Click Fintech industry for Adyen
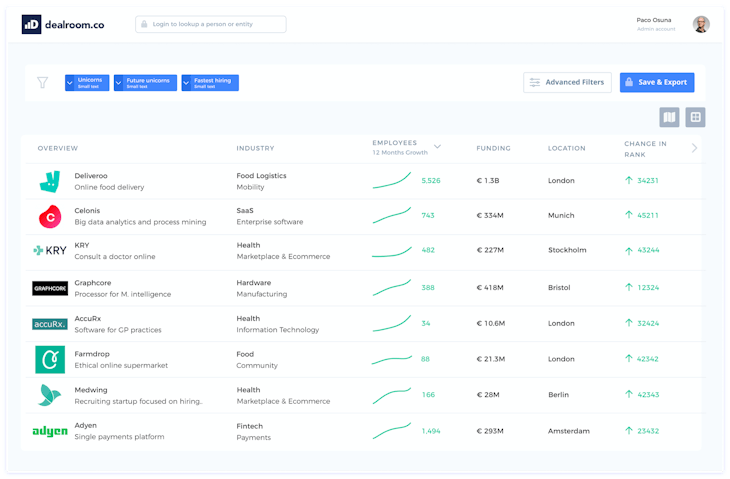 [x=250, y=426]
